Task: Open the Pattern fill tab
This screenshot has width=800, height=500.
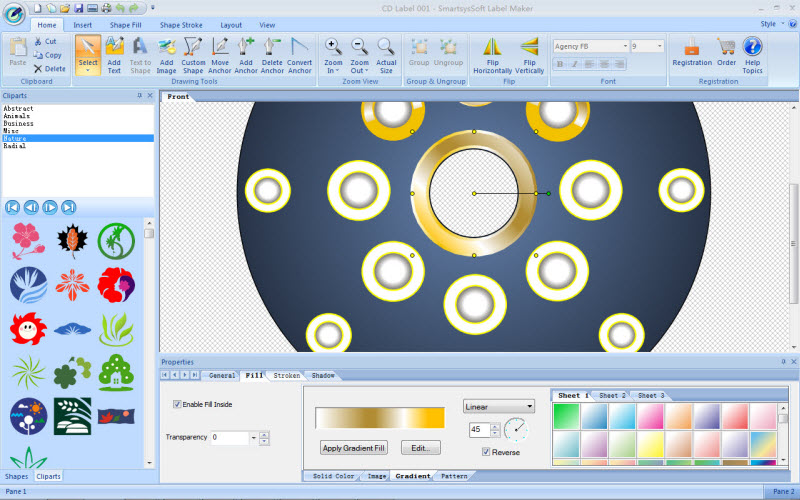Action: (454, 476)
